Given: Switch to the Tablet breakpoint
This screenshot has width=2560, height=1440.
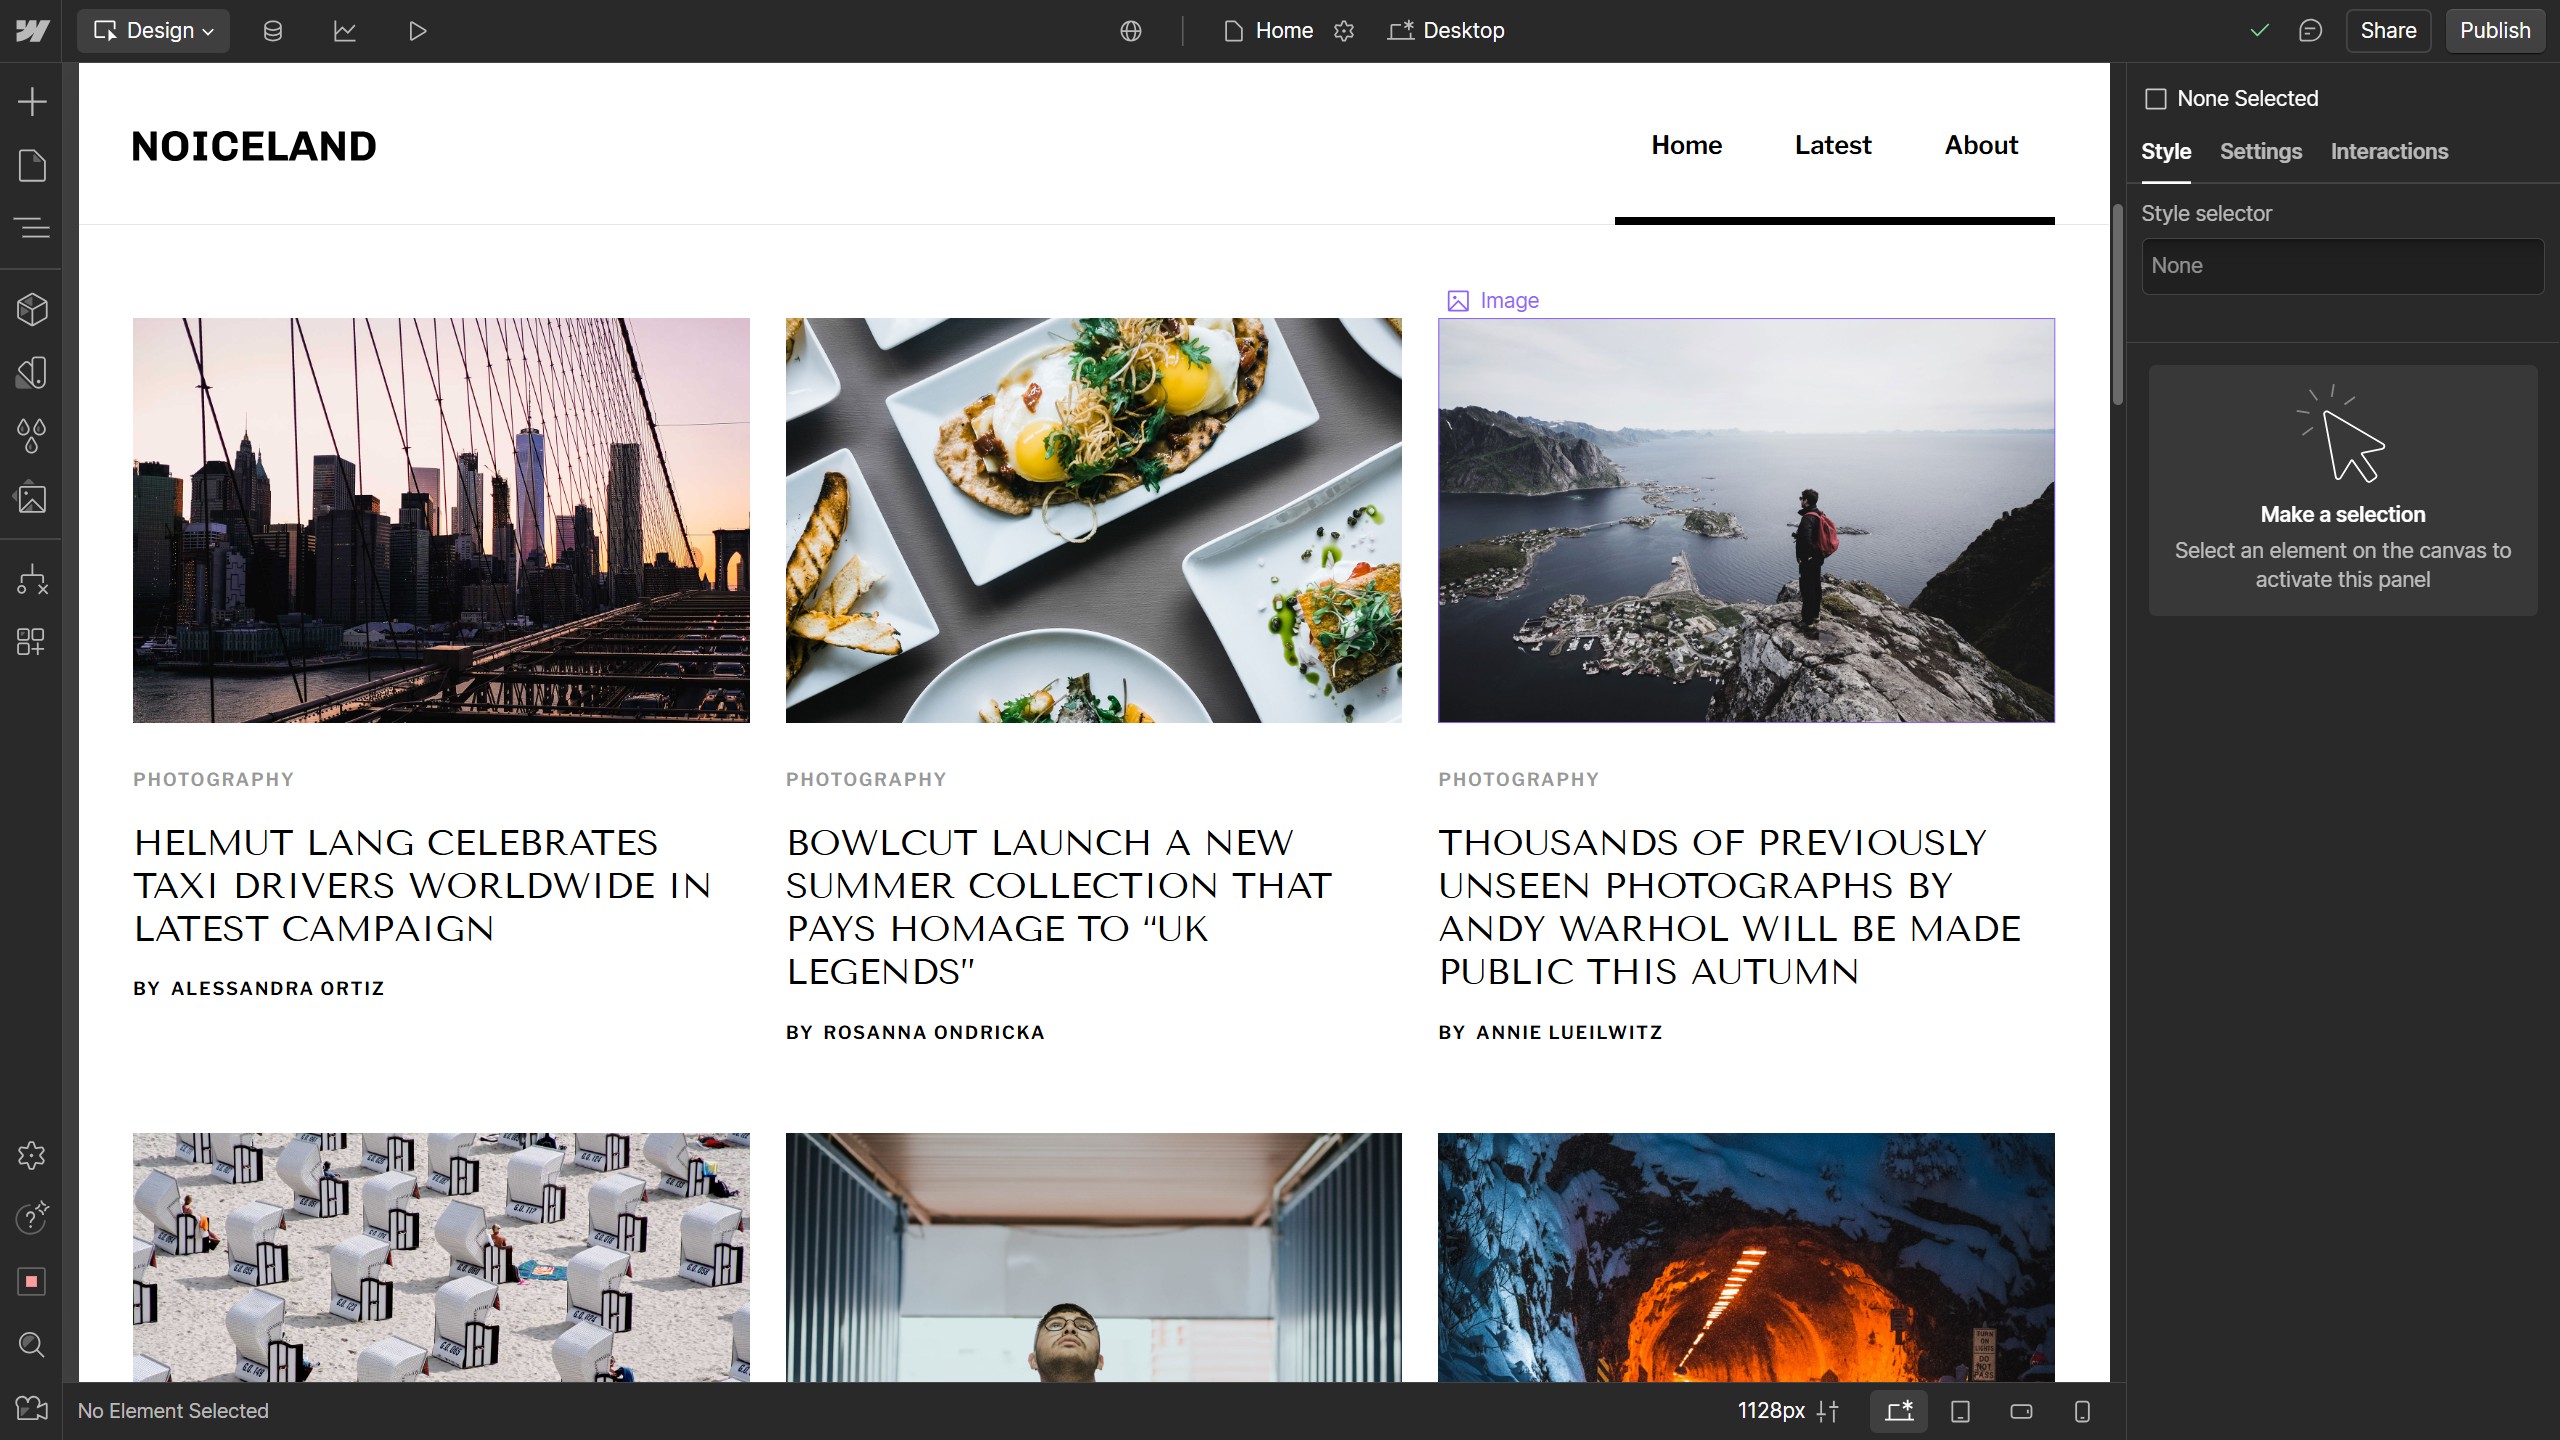Looking at the screenshot, I should 1960,1411.
